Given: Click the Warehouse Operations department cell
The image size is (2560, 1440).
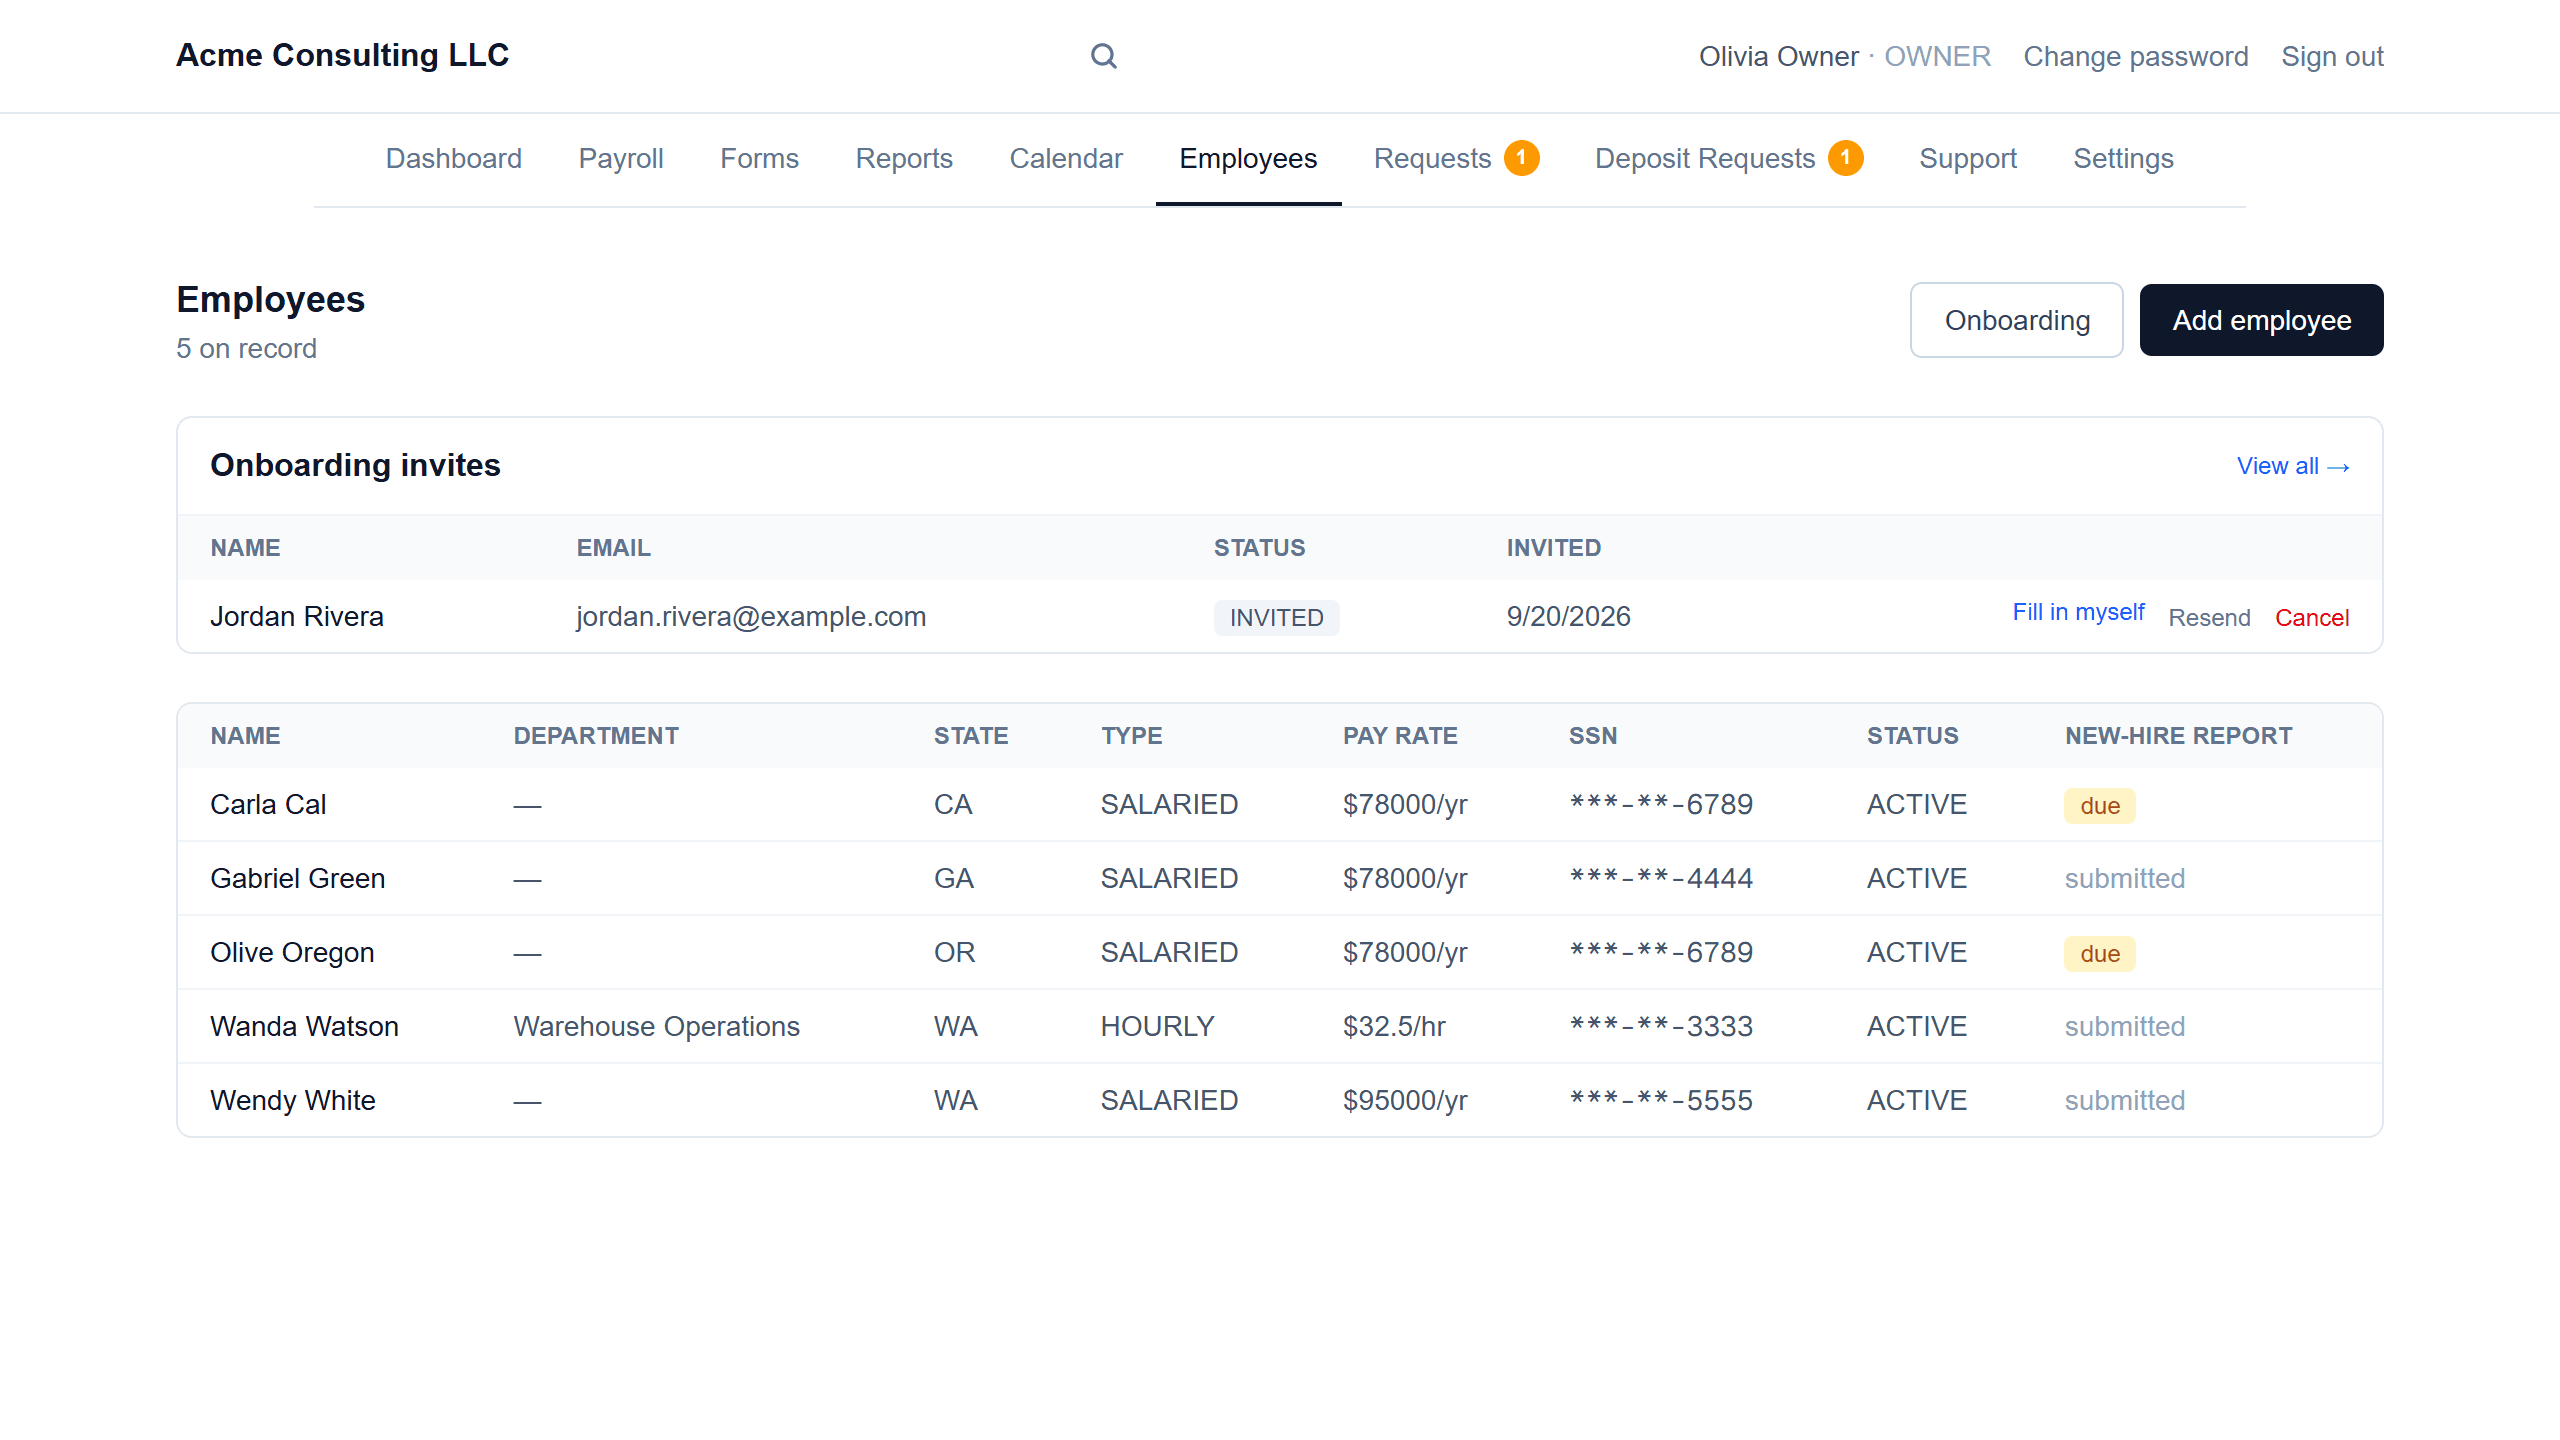Looking at the screenshot, I should pyautogui.click(x=657, y=1026).
